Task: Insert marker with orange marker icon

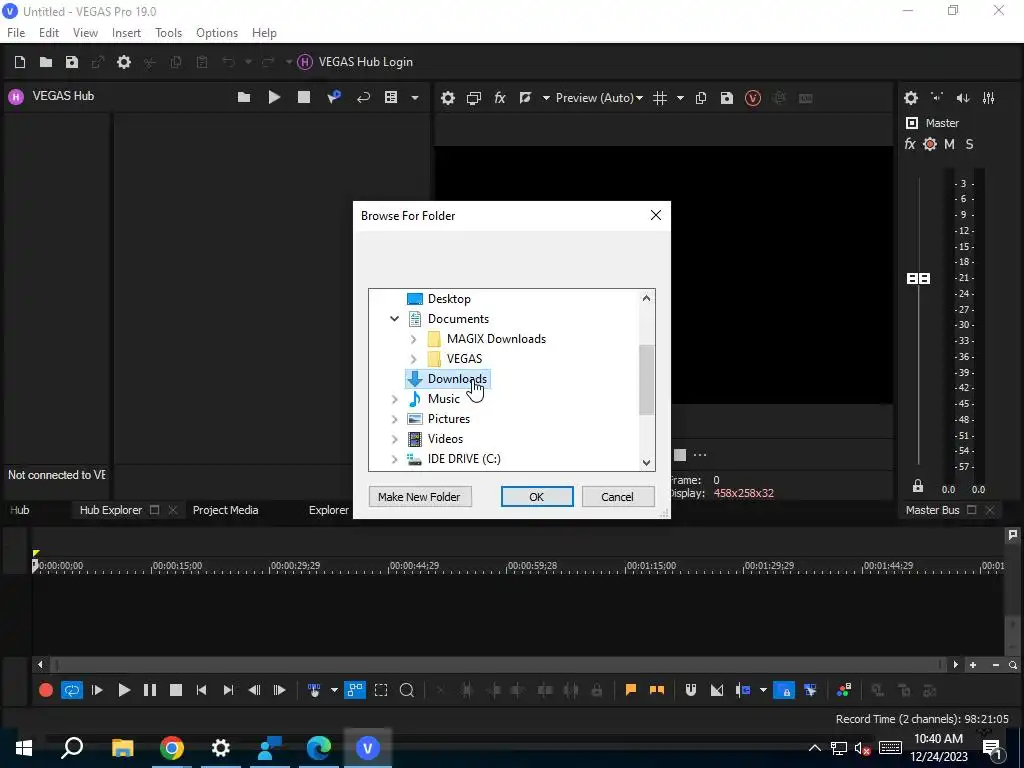Action: tap(630, 690)
